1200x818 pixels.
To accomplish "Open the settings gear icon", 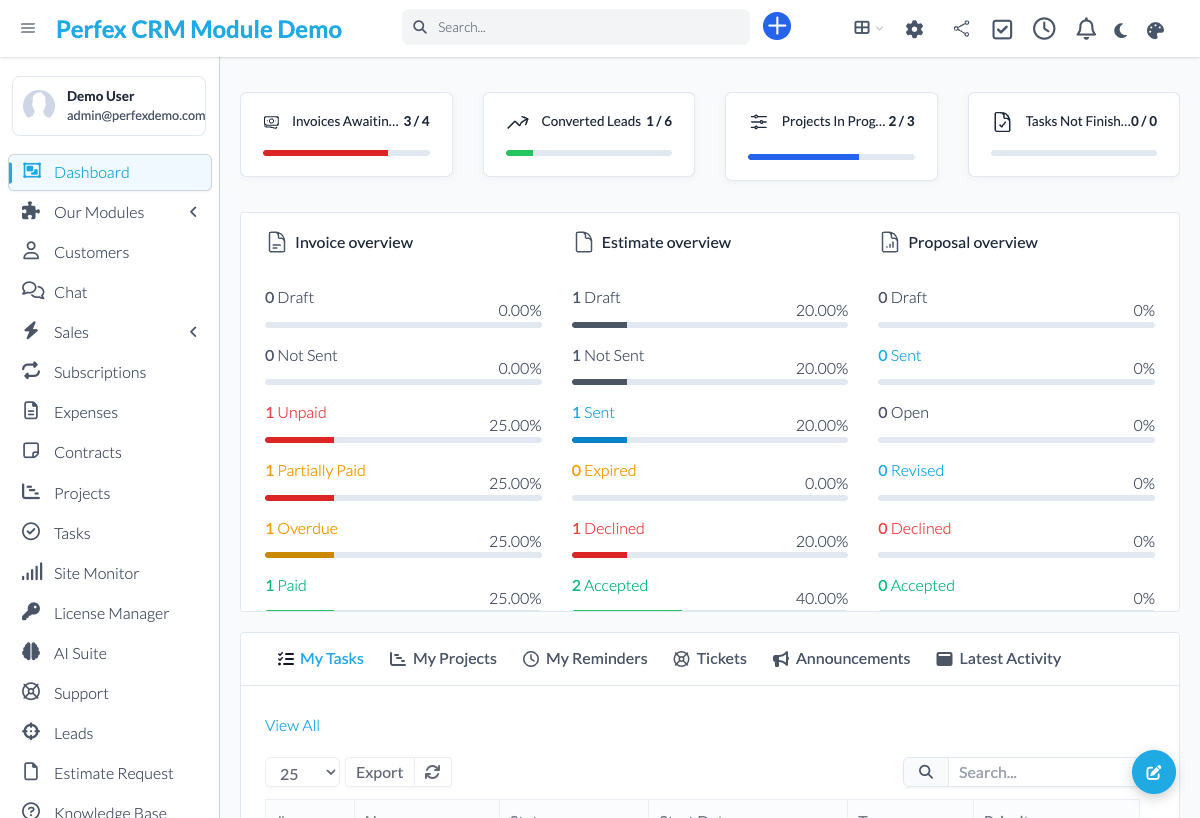I will (x=914, y=29).
